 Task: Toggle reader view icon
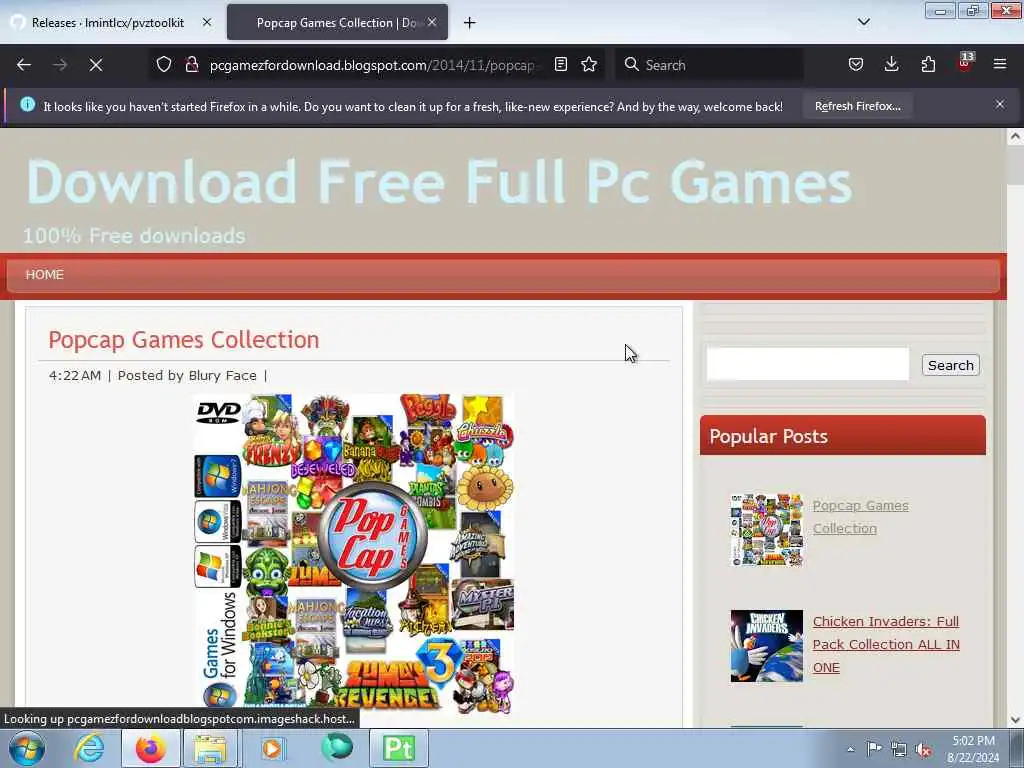[x=560, y=65]
